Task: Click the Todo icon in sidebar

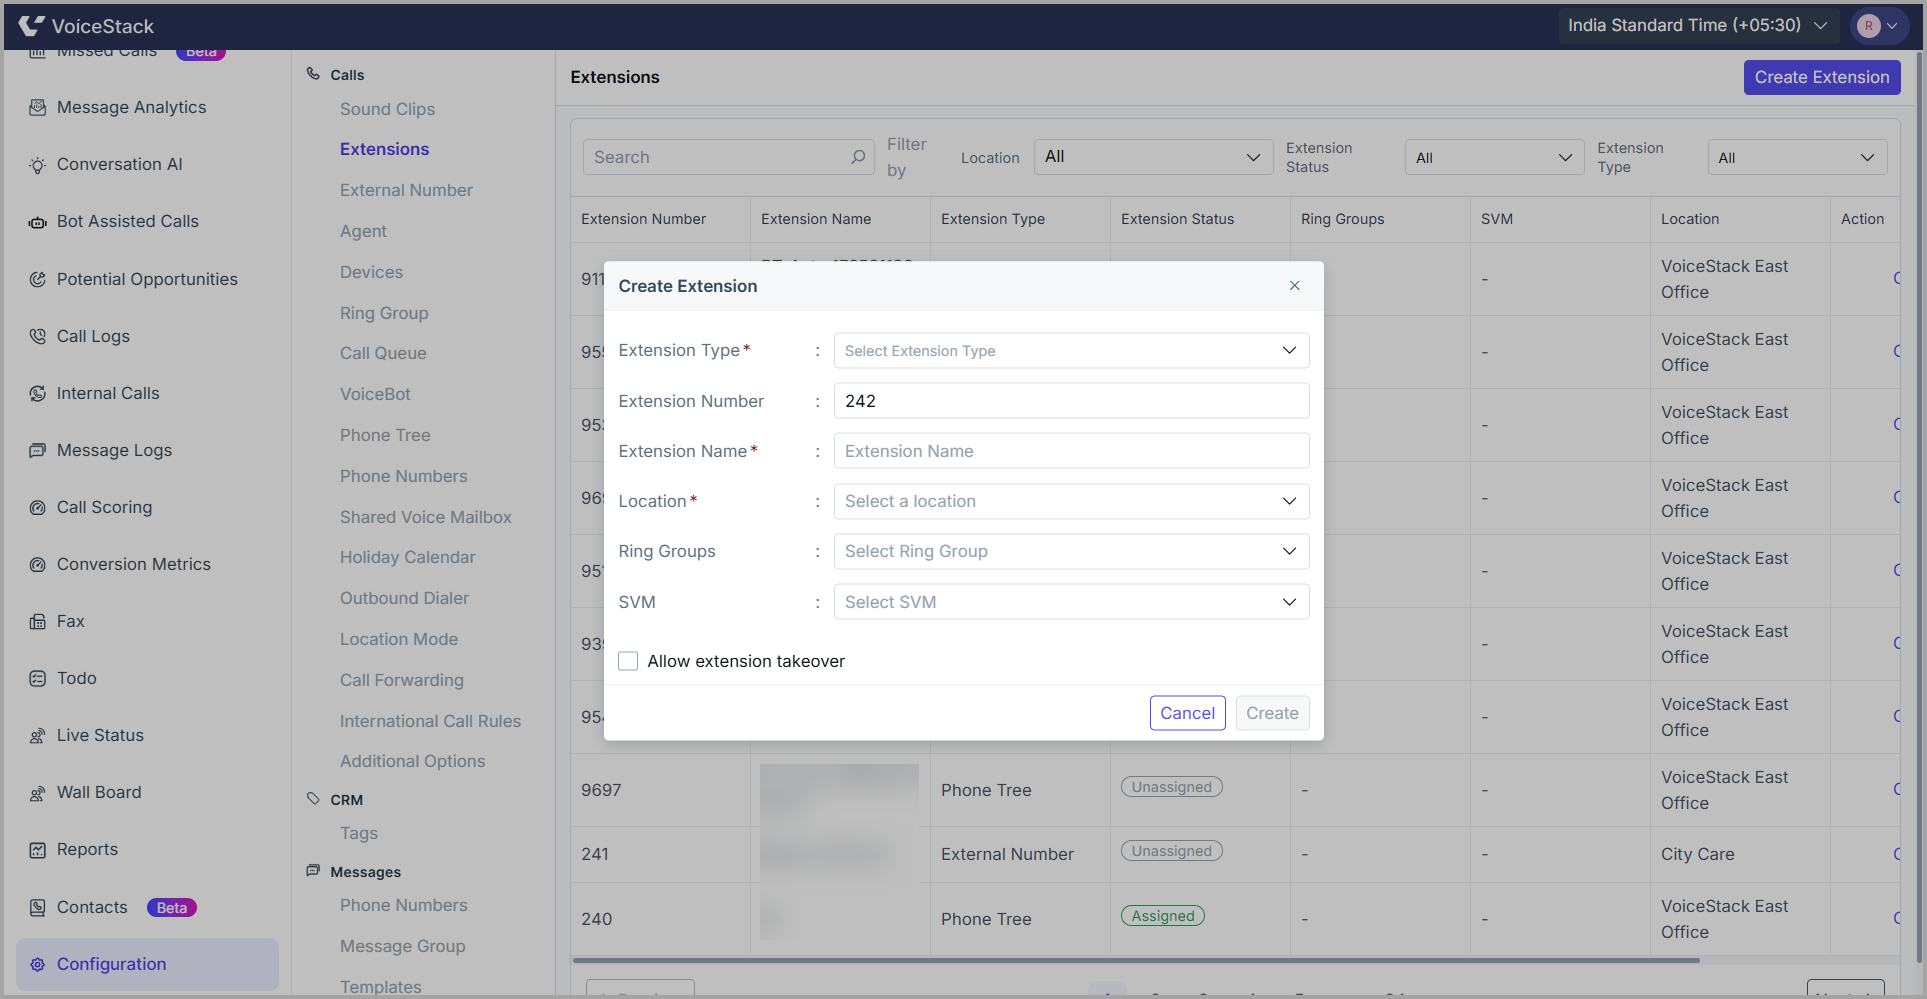Action: click(x=38, y=678)
